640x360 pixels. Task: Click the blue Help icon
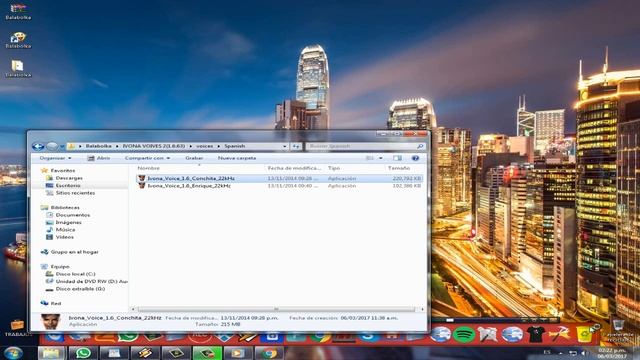pyautogui.click(x=415, y=158)
